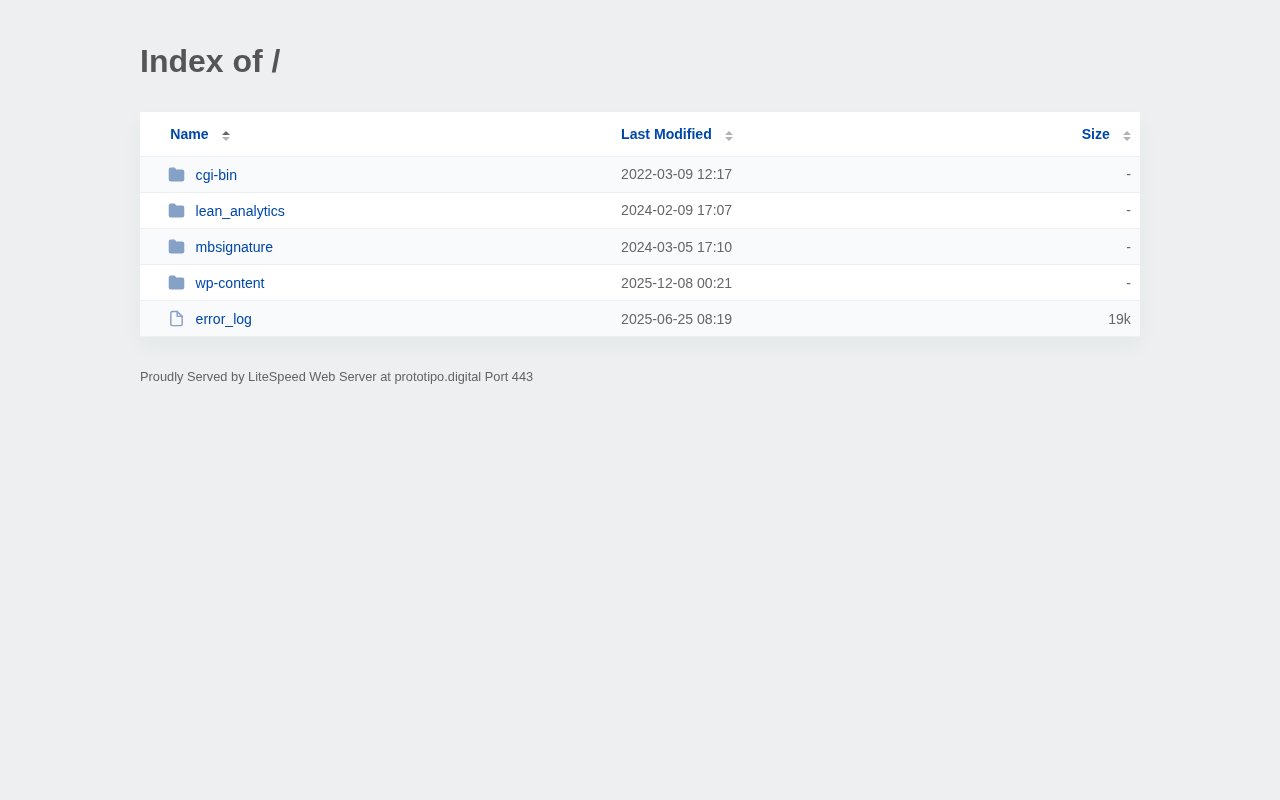The image size is (1280, 800).
Task: Open the cgi-bin directory link
Action: tap(216, 175)
